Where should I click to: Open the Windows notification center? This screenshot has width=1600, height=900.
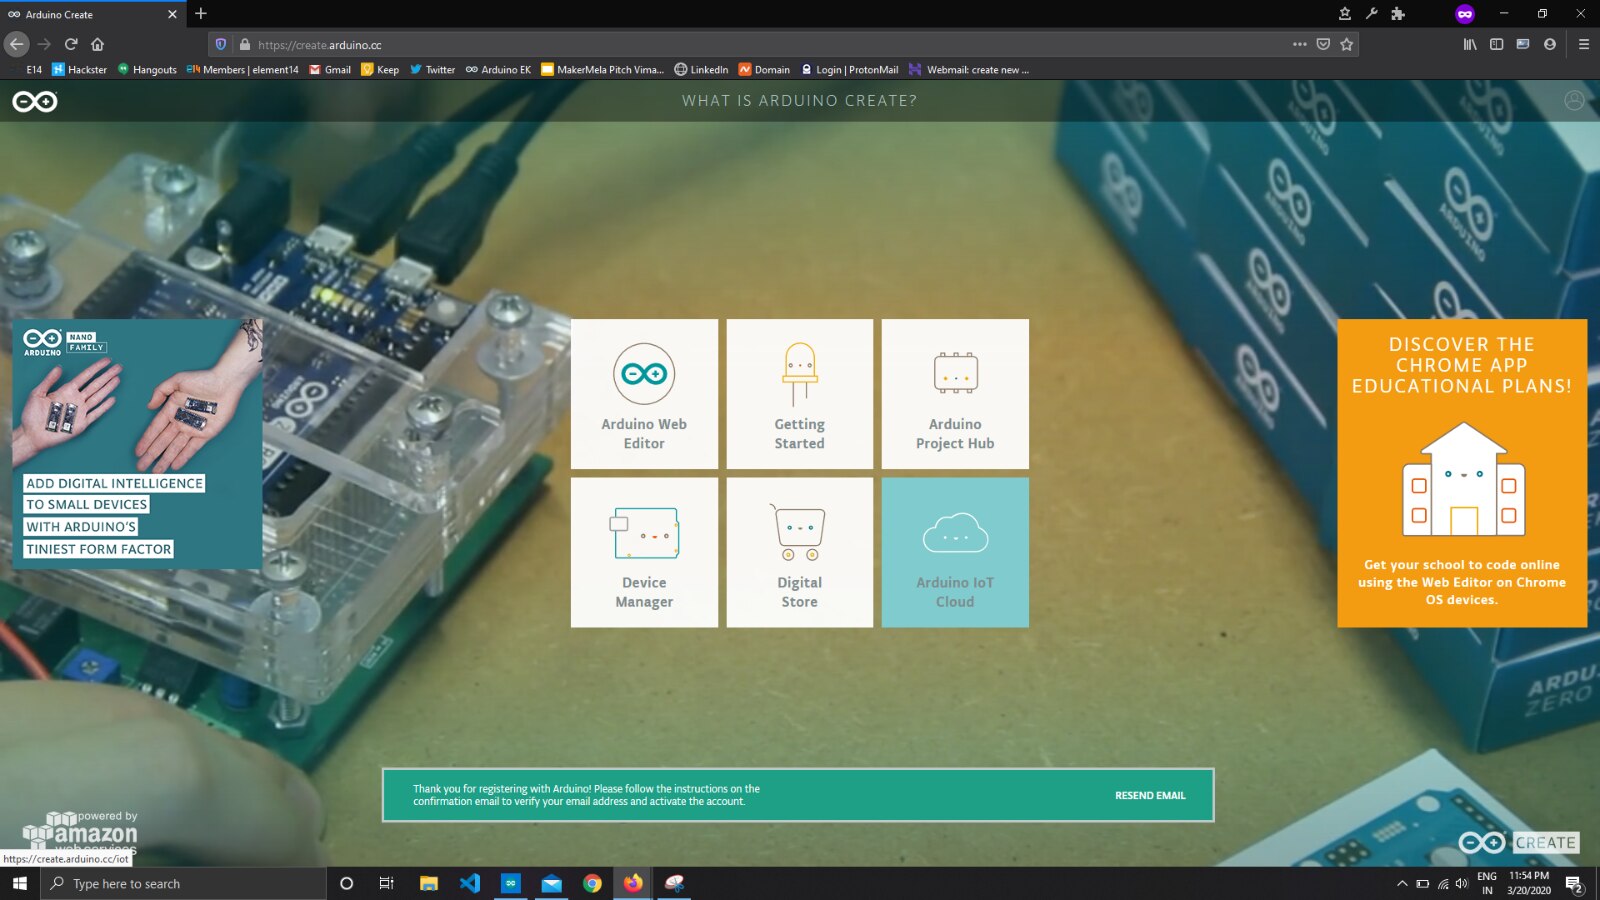(1574, 884)
